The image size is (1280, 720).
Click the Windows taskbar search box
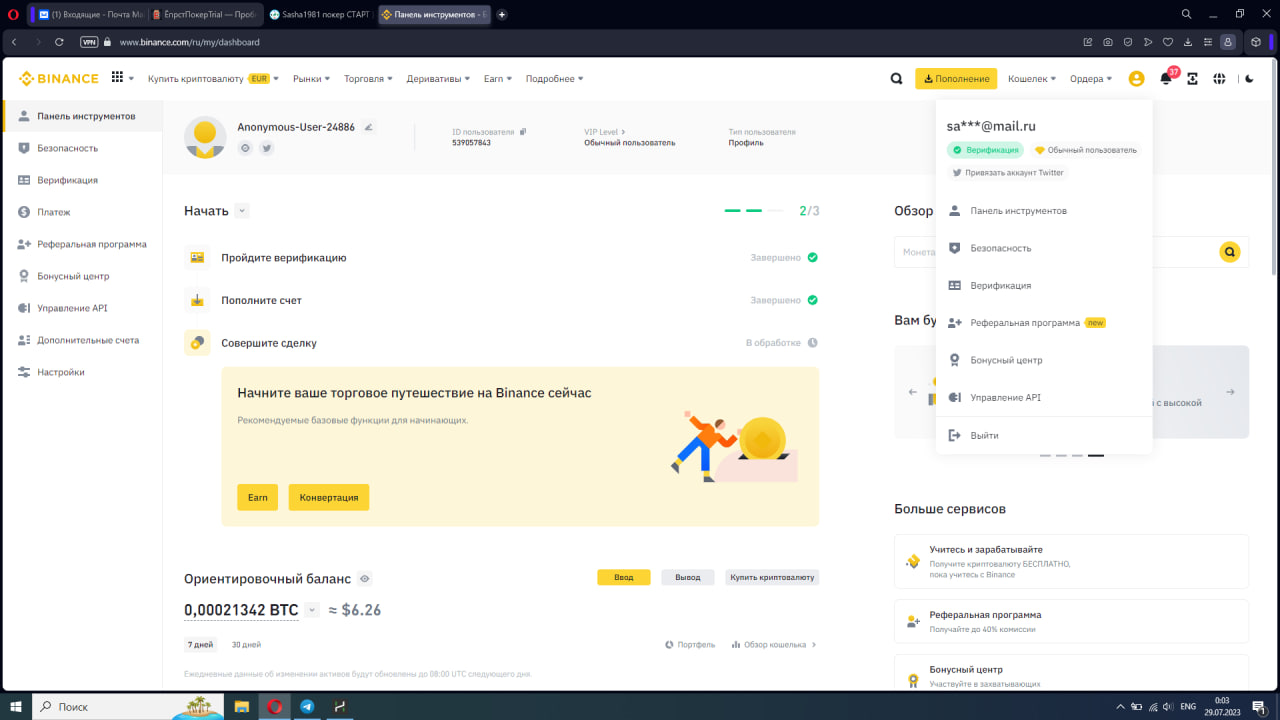tap(128, 706)
